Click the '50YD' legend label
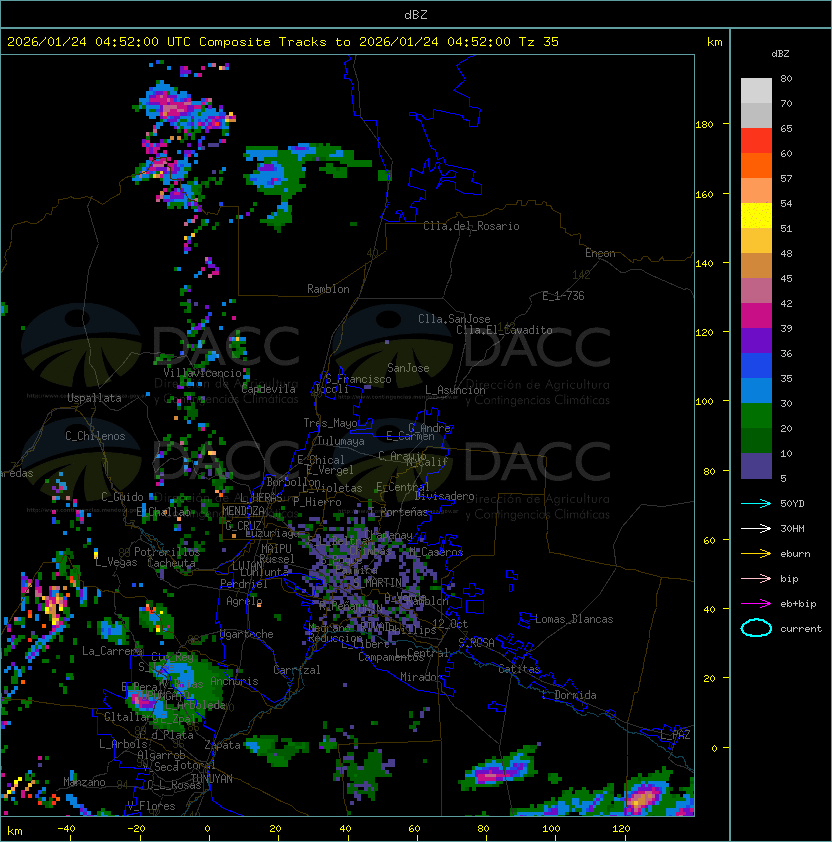Image resolution: width=832 pixels, height=842 pixels. click(x=792, y=503)
